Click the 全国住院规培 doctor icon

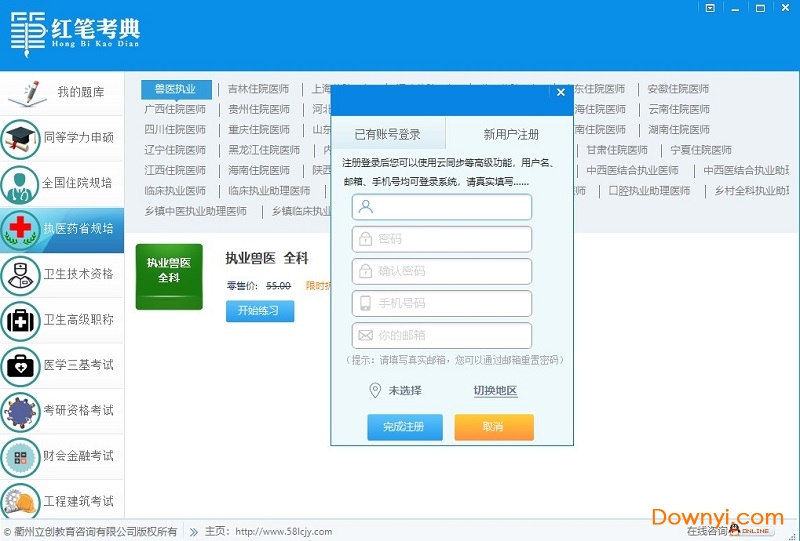click(20, 183)
